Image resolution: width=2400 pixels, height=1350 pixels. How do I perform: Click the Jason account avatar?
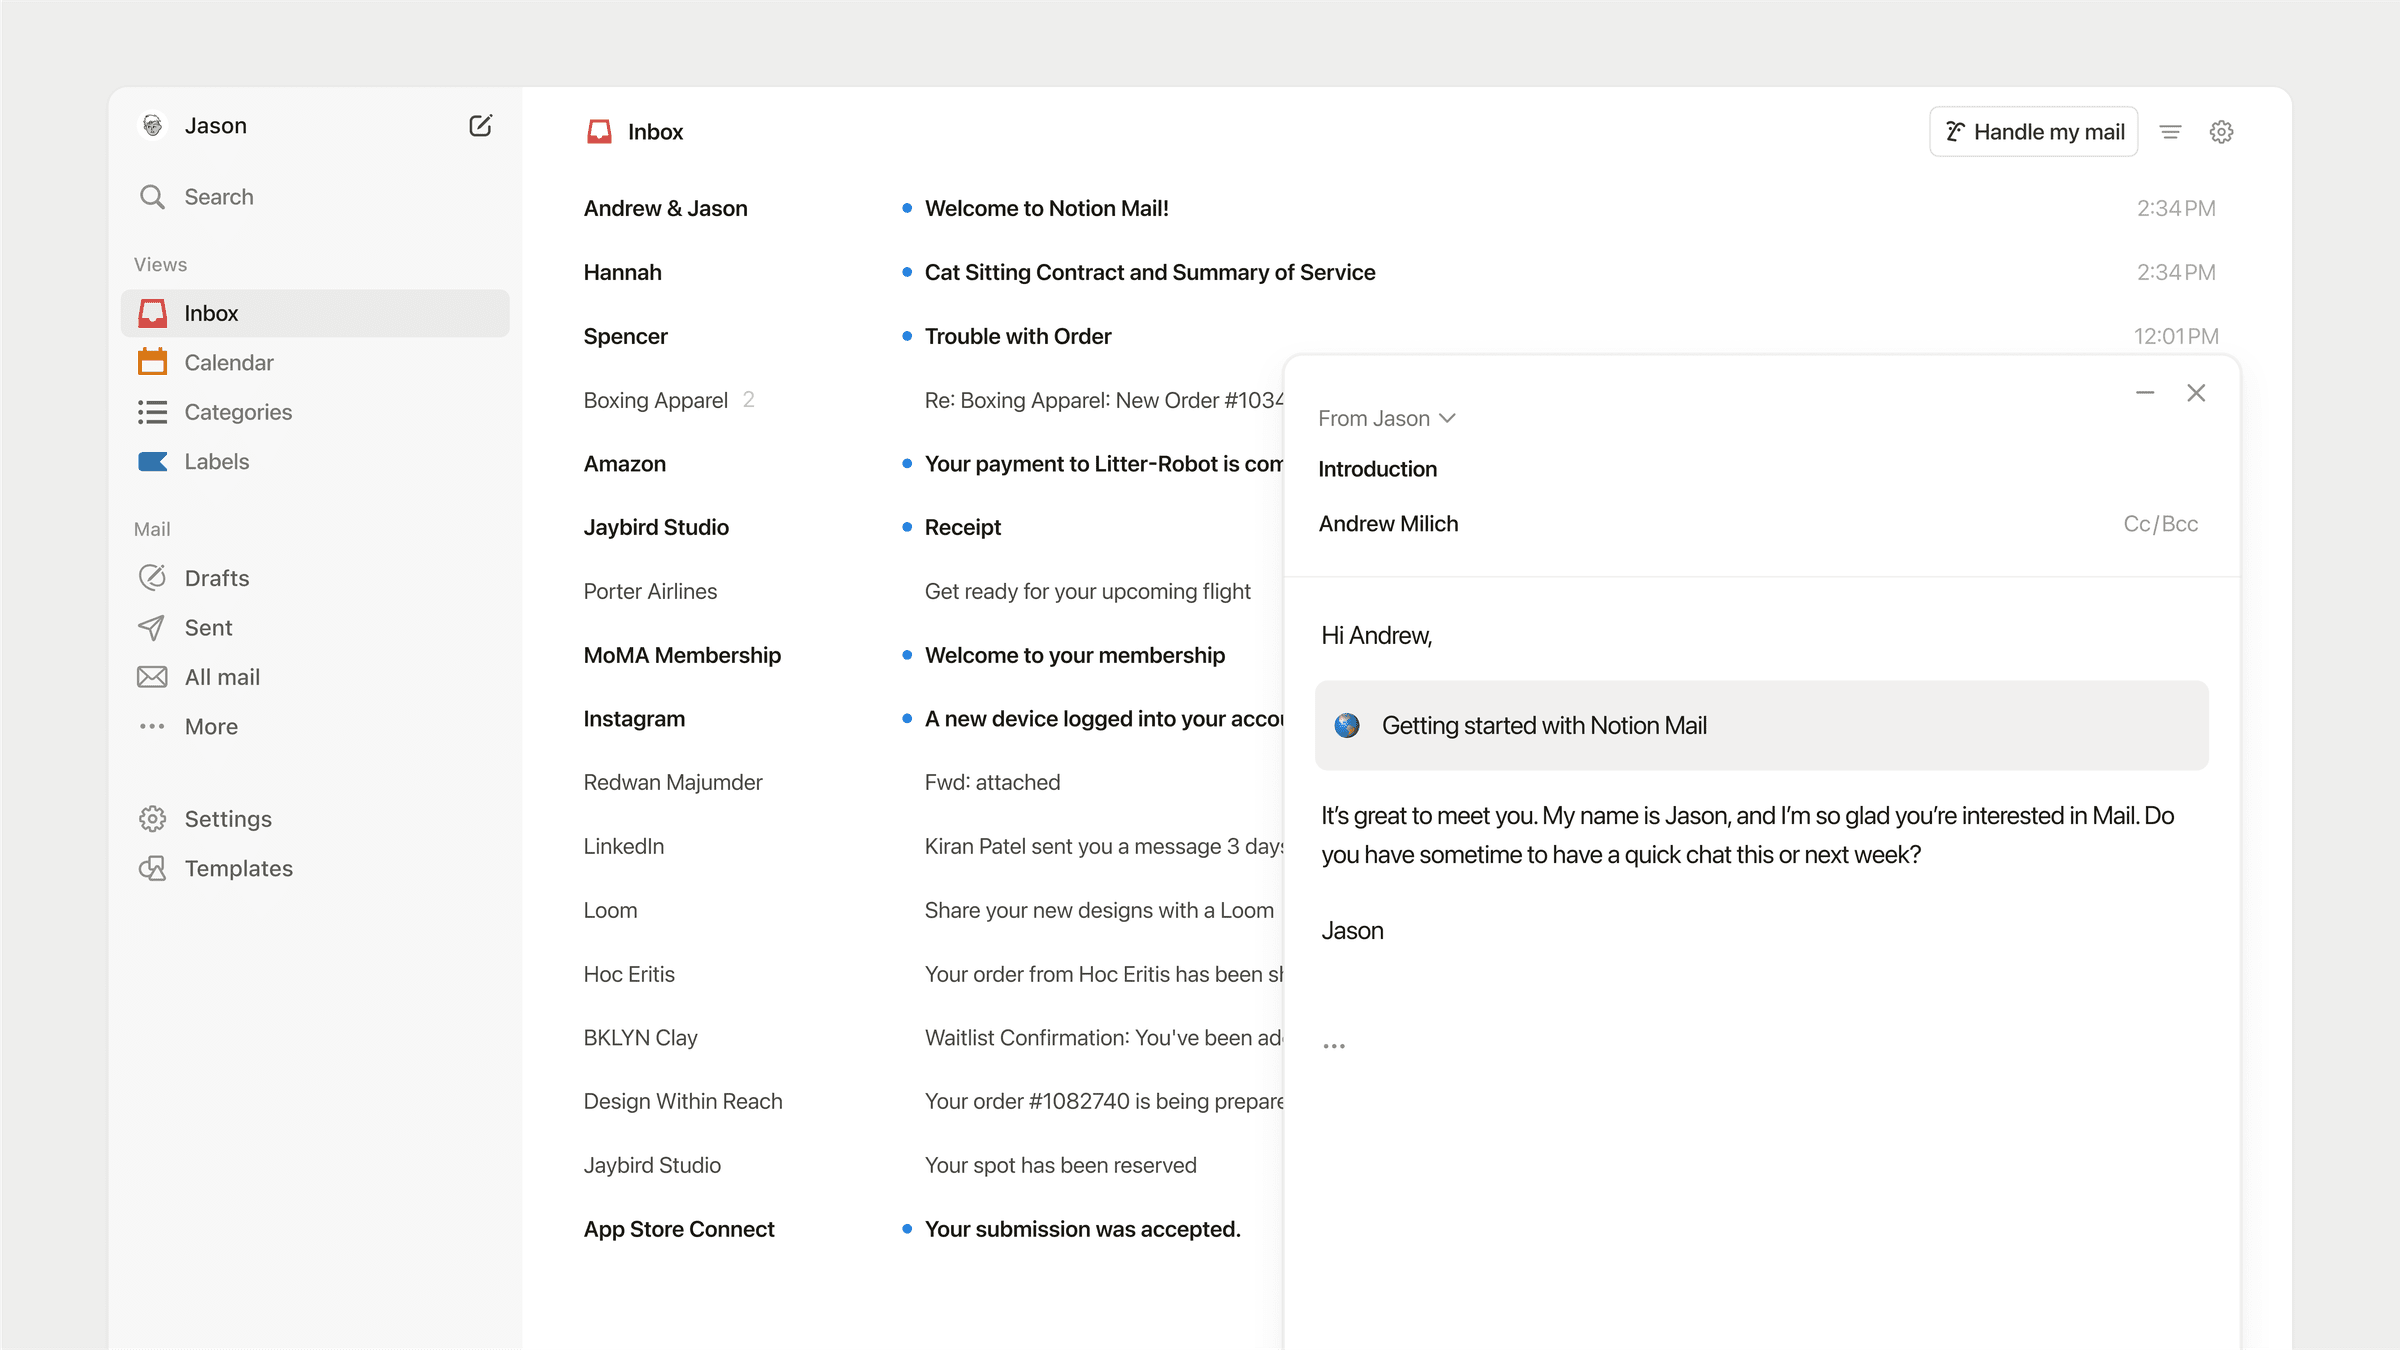click(152, 125)
